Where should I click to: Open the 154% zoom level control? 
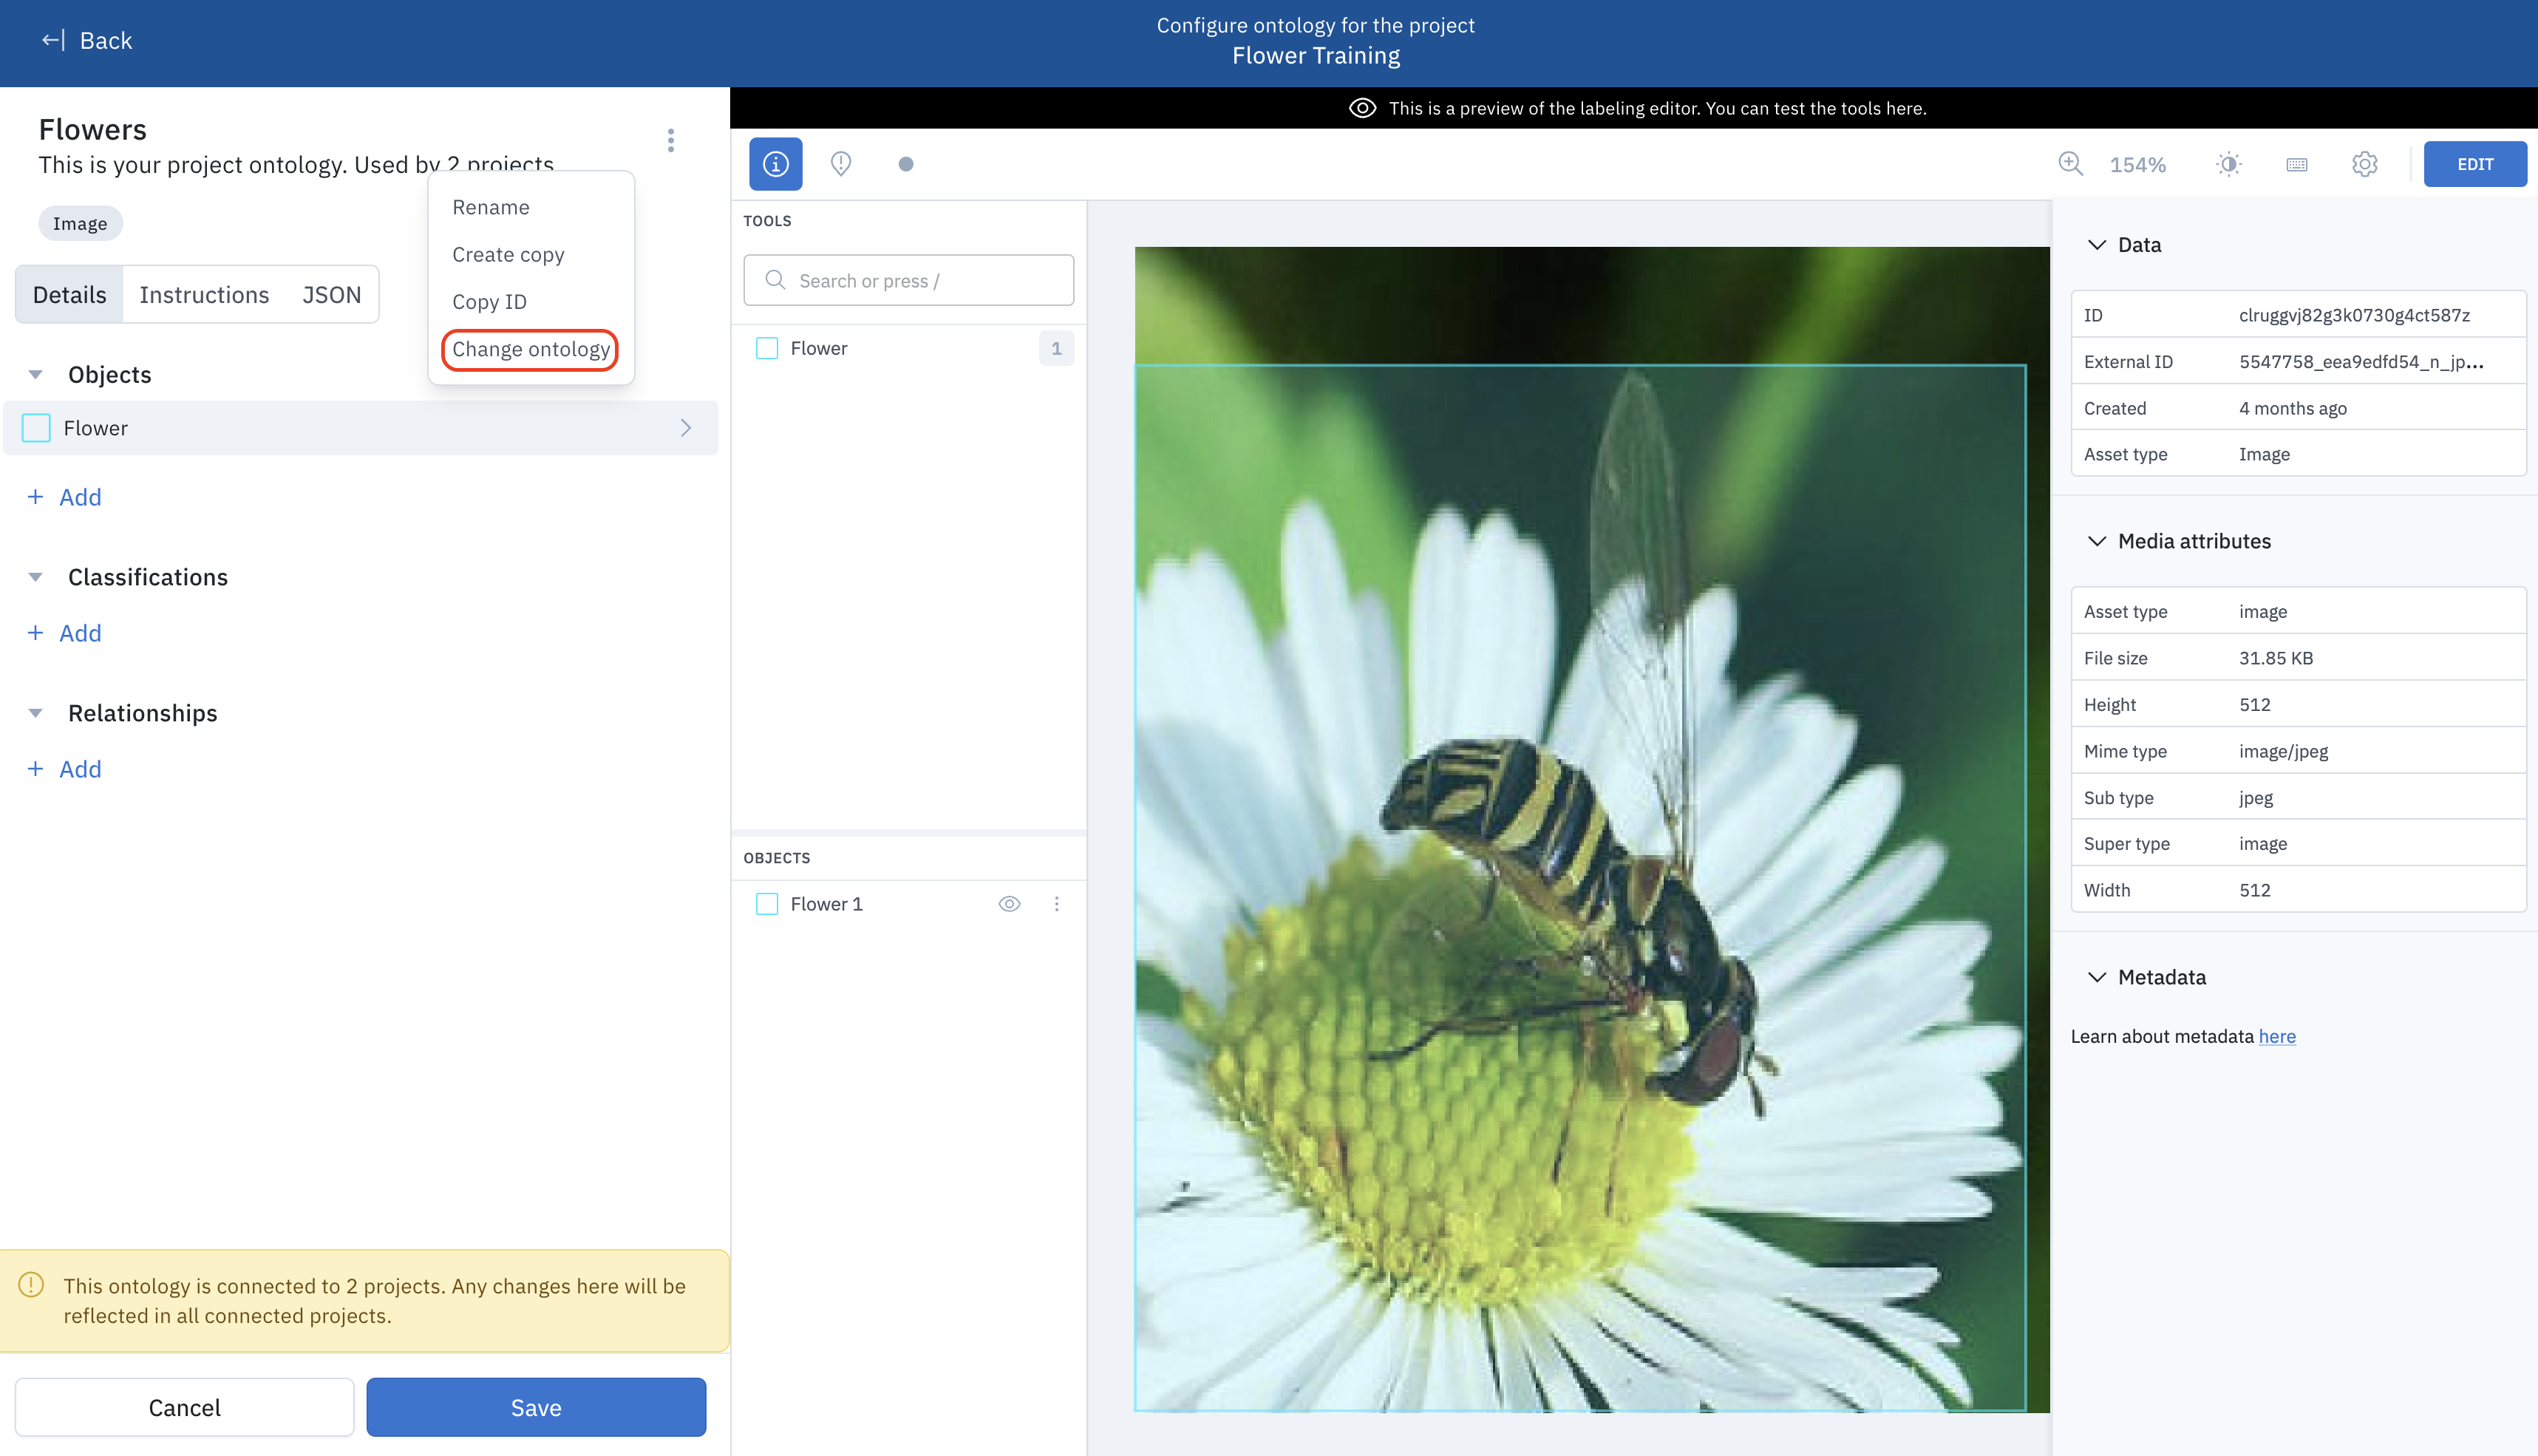pyautogui.click(x=2137, y=165)
